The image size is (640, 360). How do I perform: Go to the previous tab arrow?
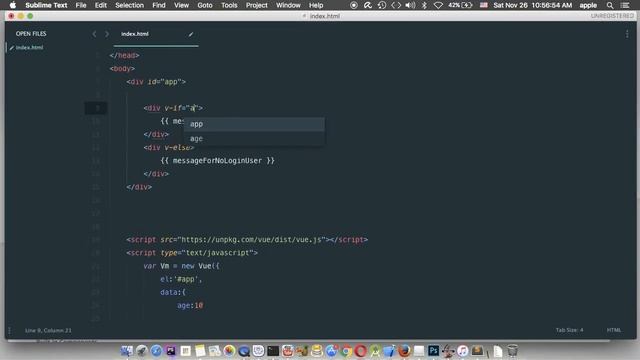[x=94, y=34]
